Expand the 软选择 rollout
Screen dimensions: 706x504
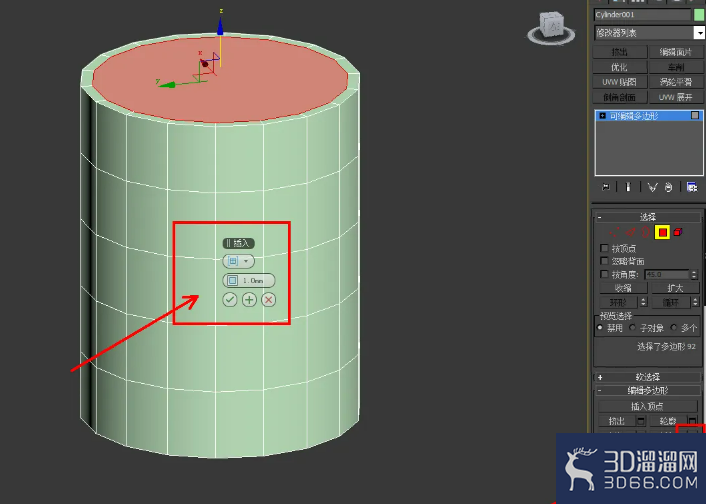tap(647, 377)
